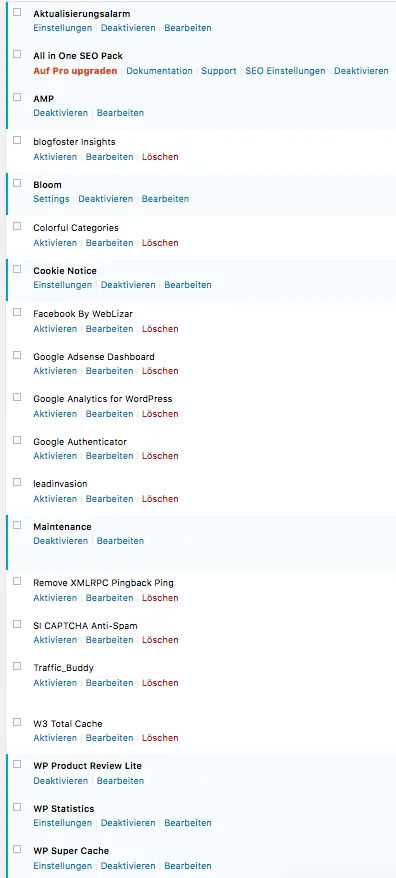Activate the blogfoster Insights plugin
The image size is (396, 878).
coord(55,157)
